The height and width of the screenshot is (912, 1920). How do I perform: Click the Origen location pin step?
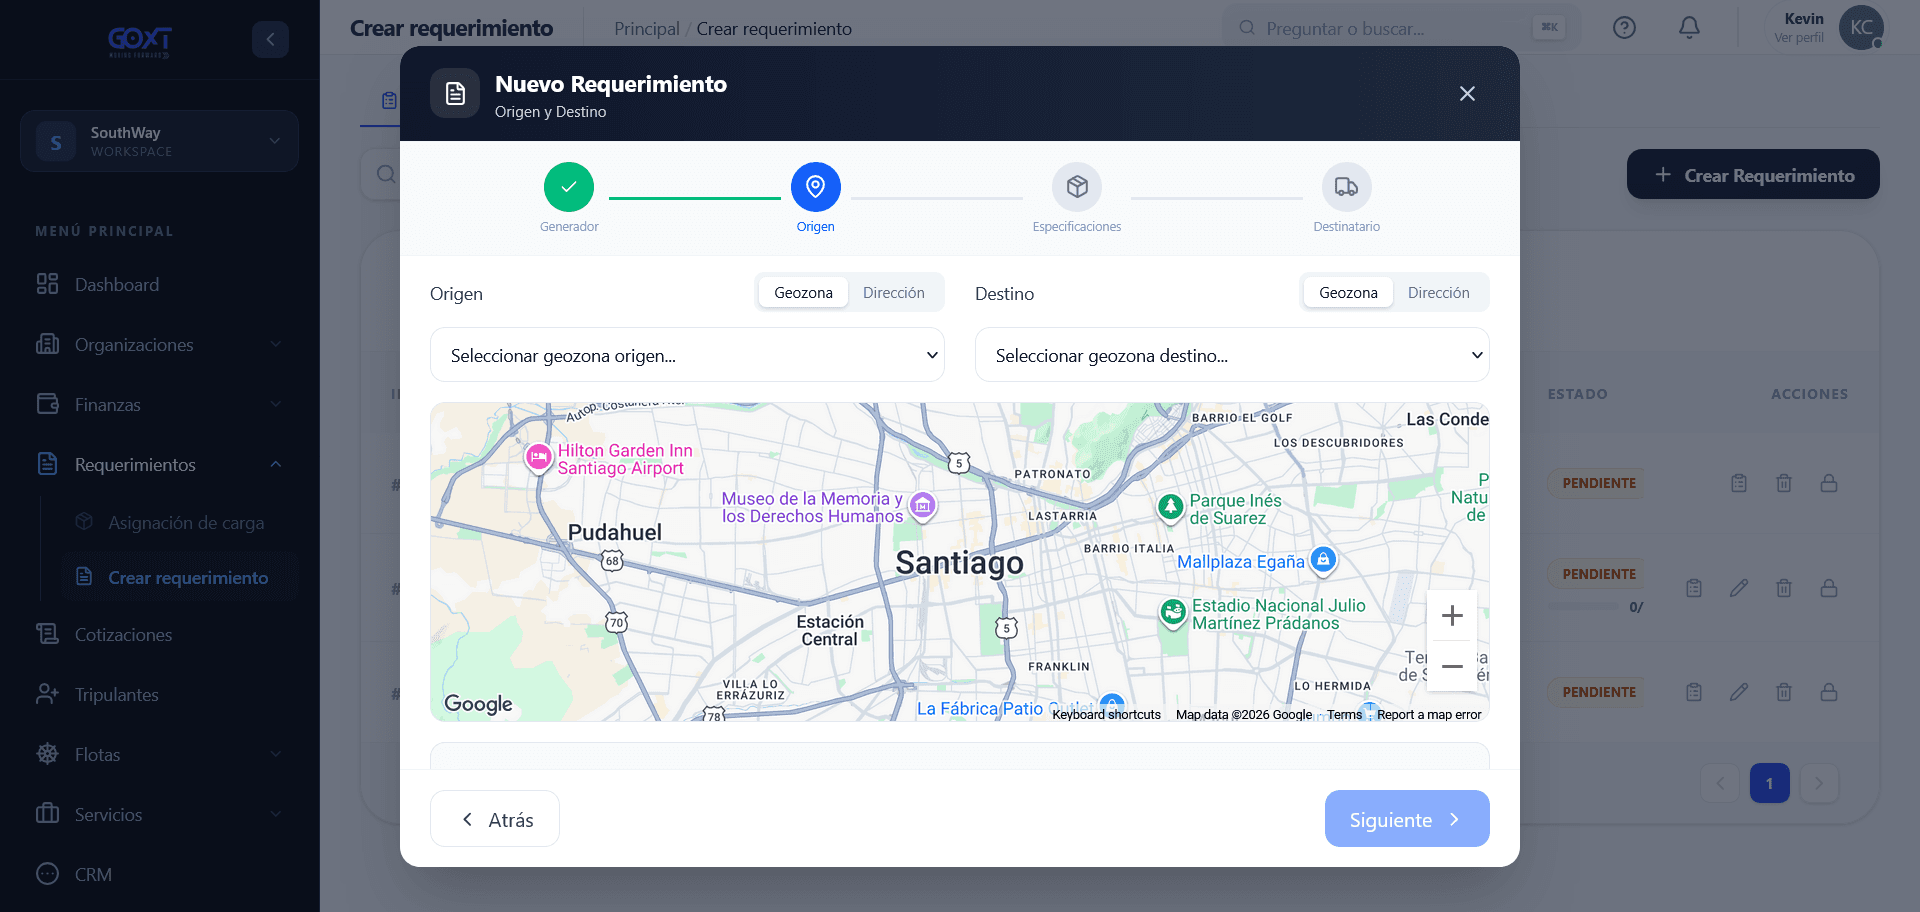(x=816, y=187)
